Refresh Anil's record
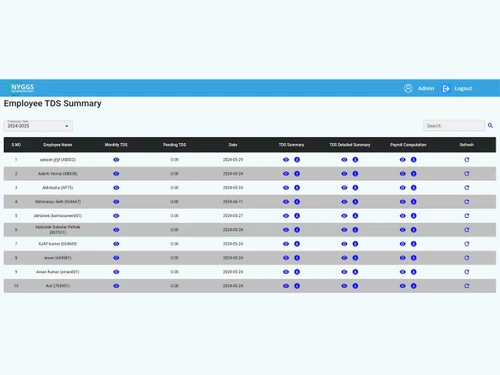The image size is (500, 375). [467, 286]
